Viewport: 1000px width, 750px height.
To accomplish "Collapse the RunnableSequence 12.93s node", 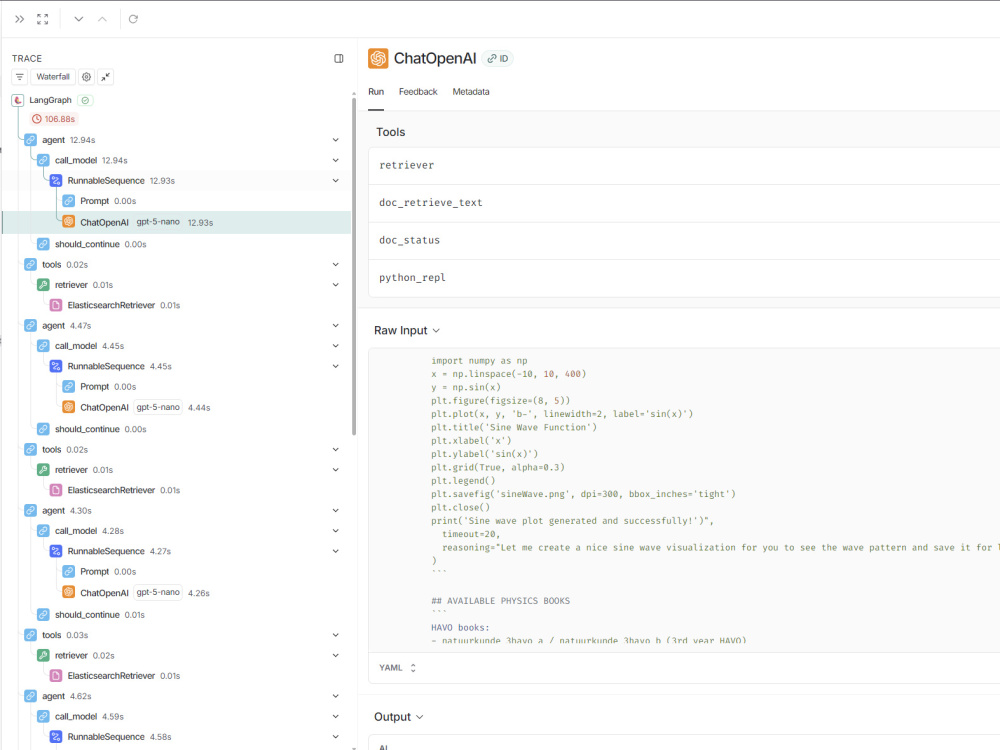I will pos(335,180).
